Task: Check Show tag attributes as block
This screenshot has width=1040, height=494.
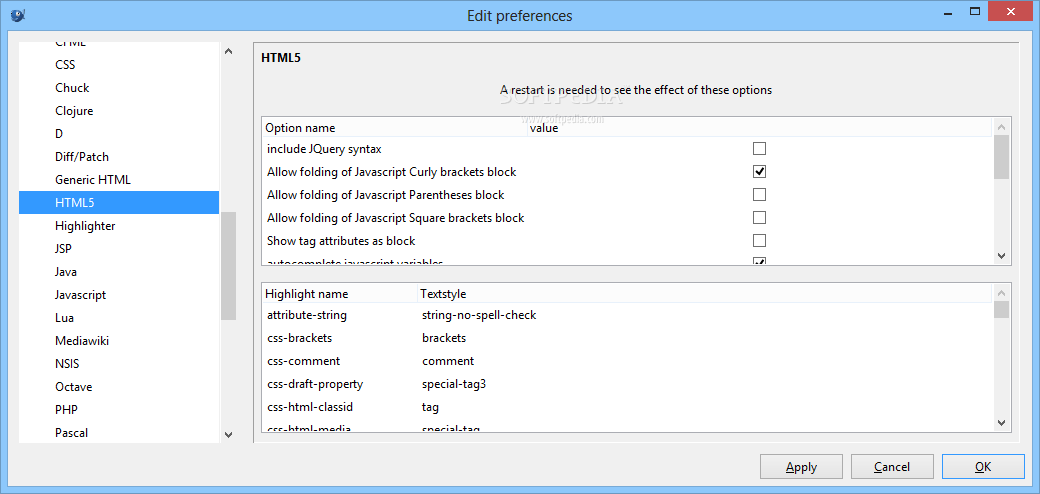Action: pos(759,241)
